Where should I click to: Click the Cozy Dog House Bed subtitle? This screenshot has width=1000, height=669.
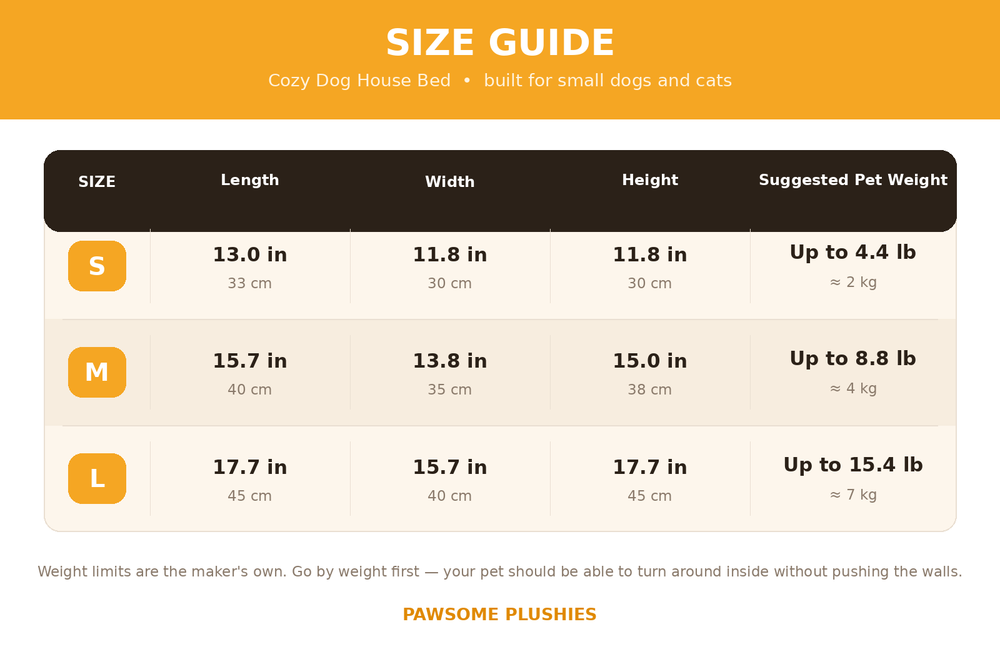[x=500, y=80]
